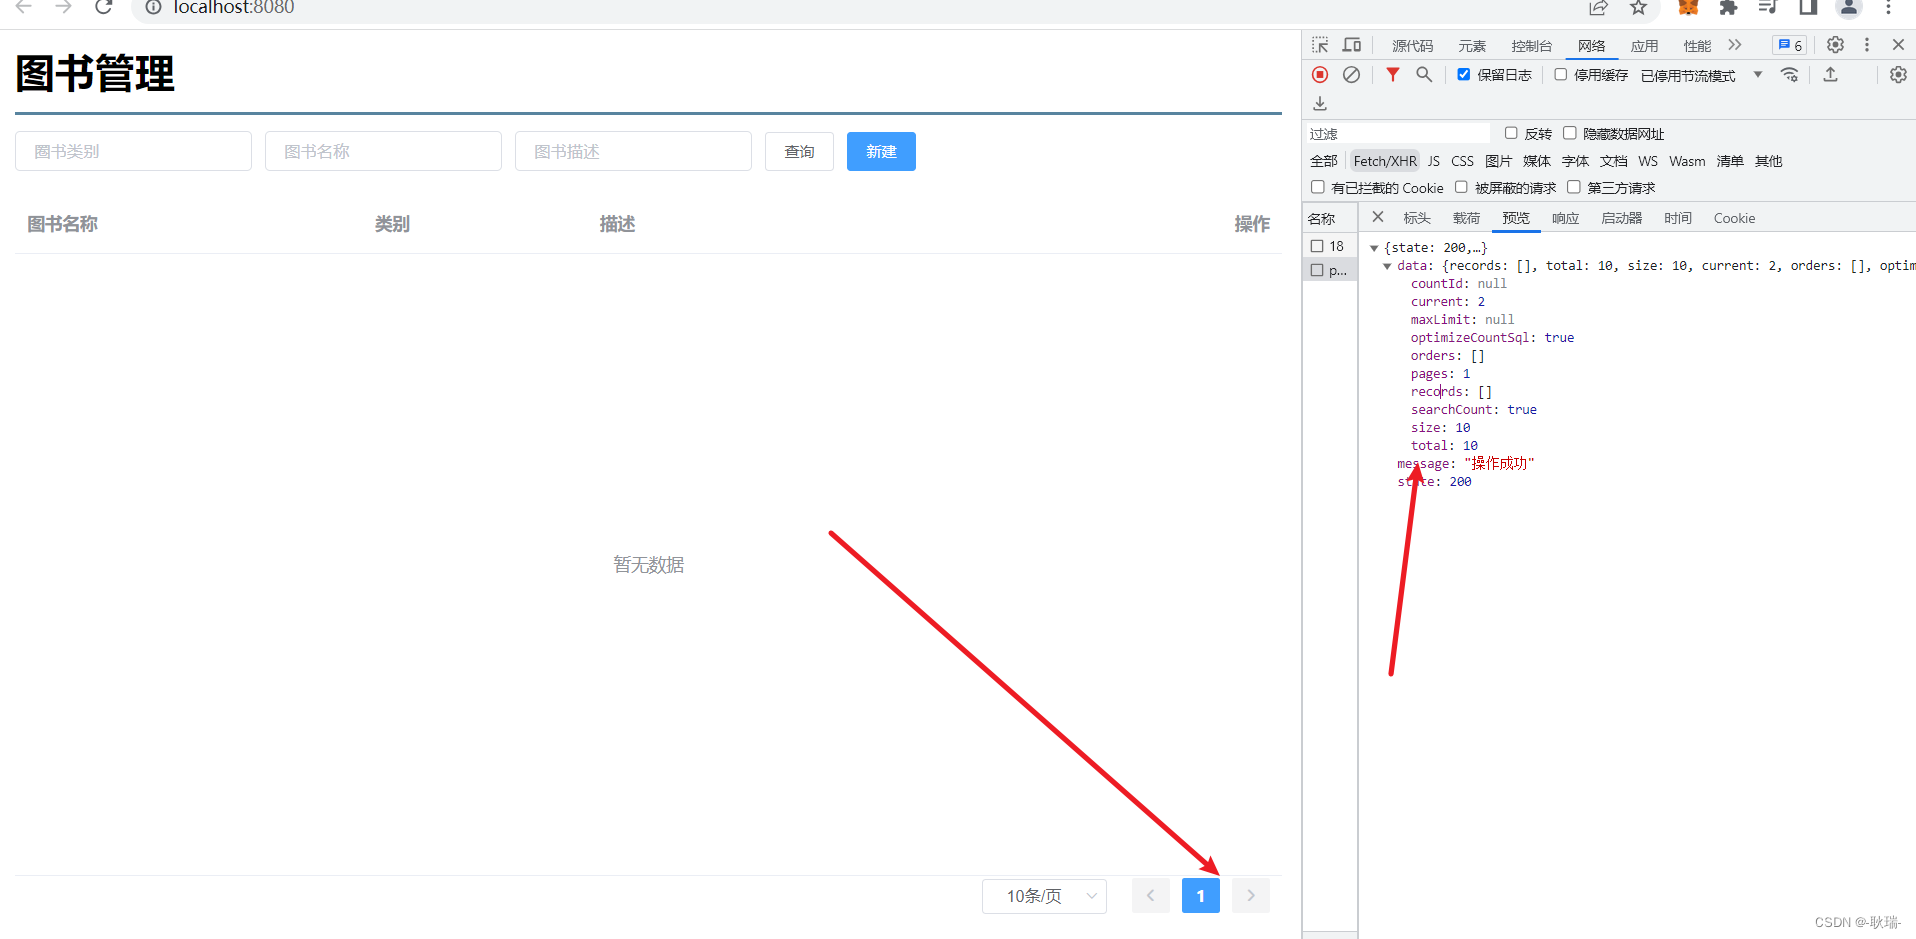Image resolution: width=1916 pixels, height=939 pixels.
Task: Focus the 图书描述 input field
Action: (x=633, y=151)
